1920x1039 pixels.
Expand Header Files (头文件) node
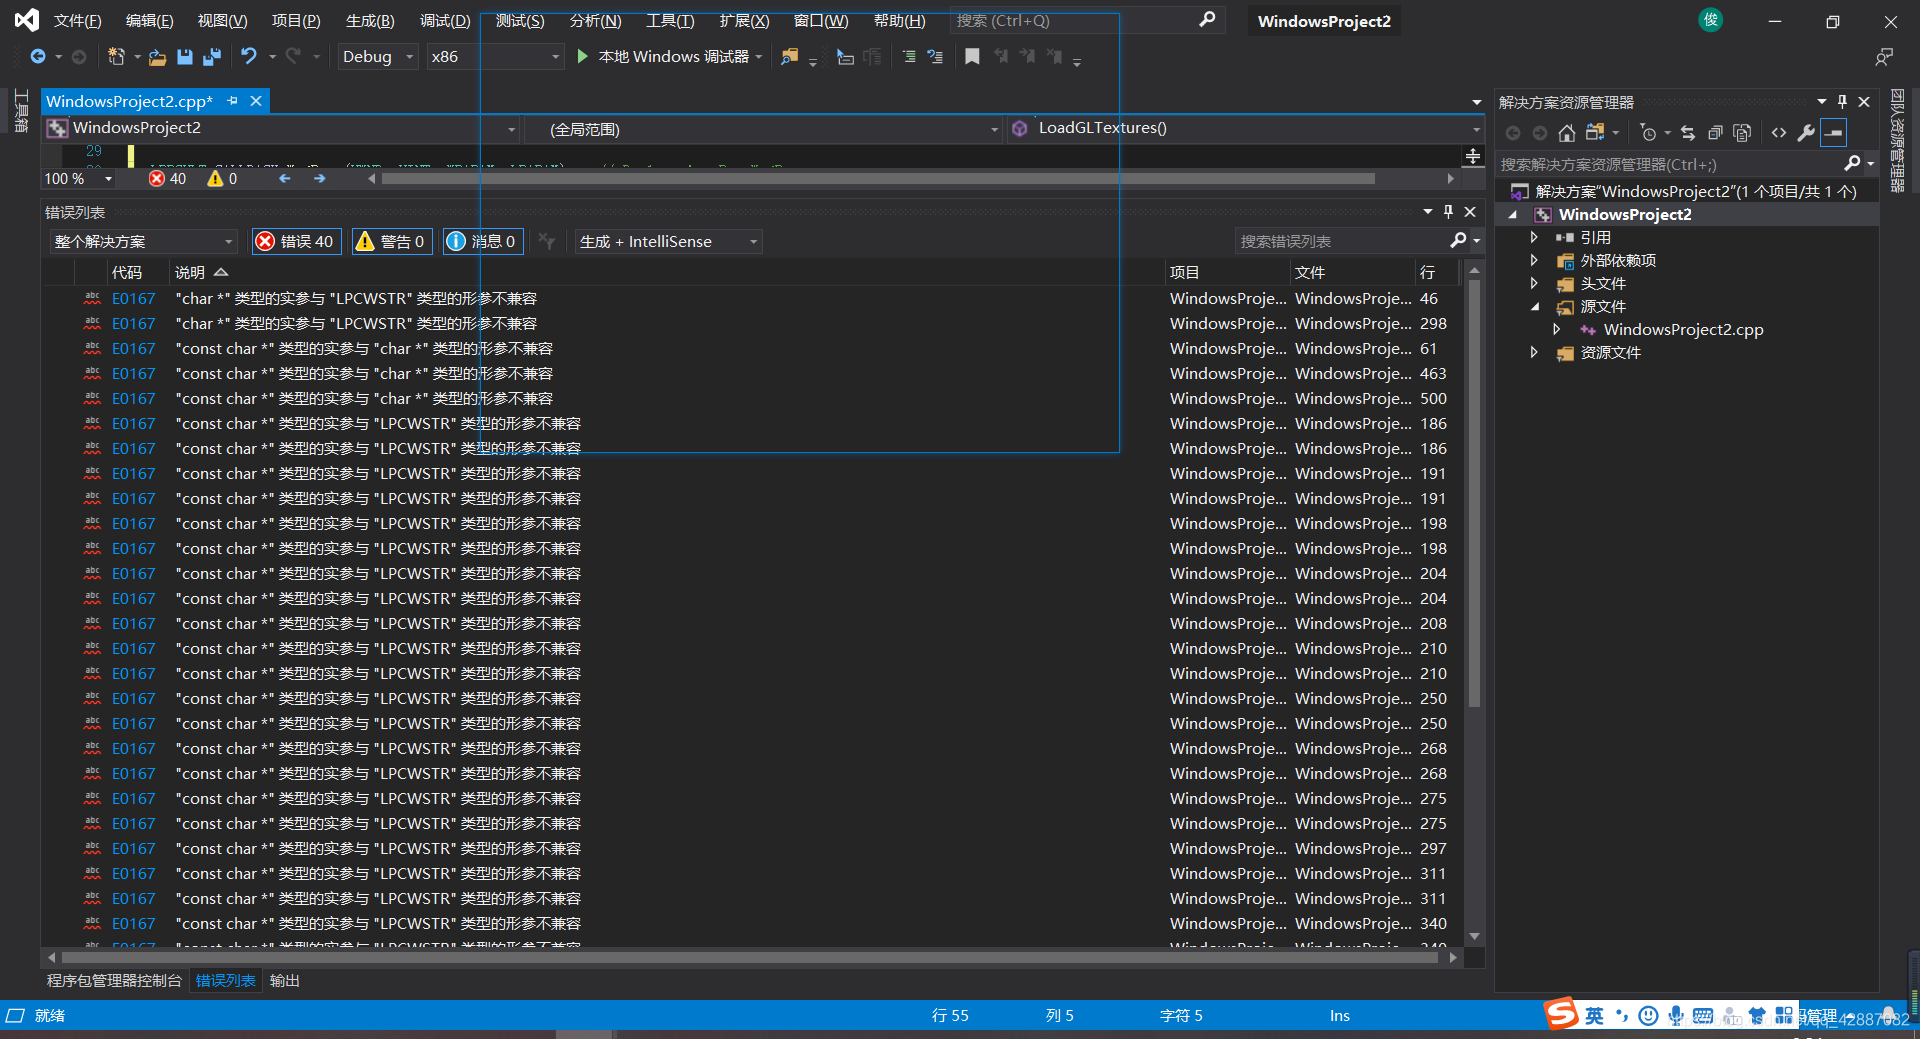coord(1533,284)
